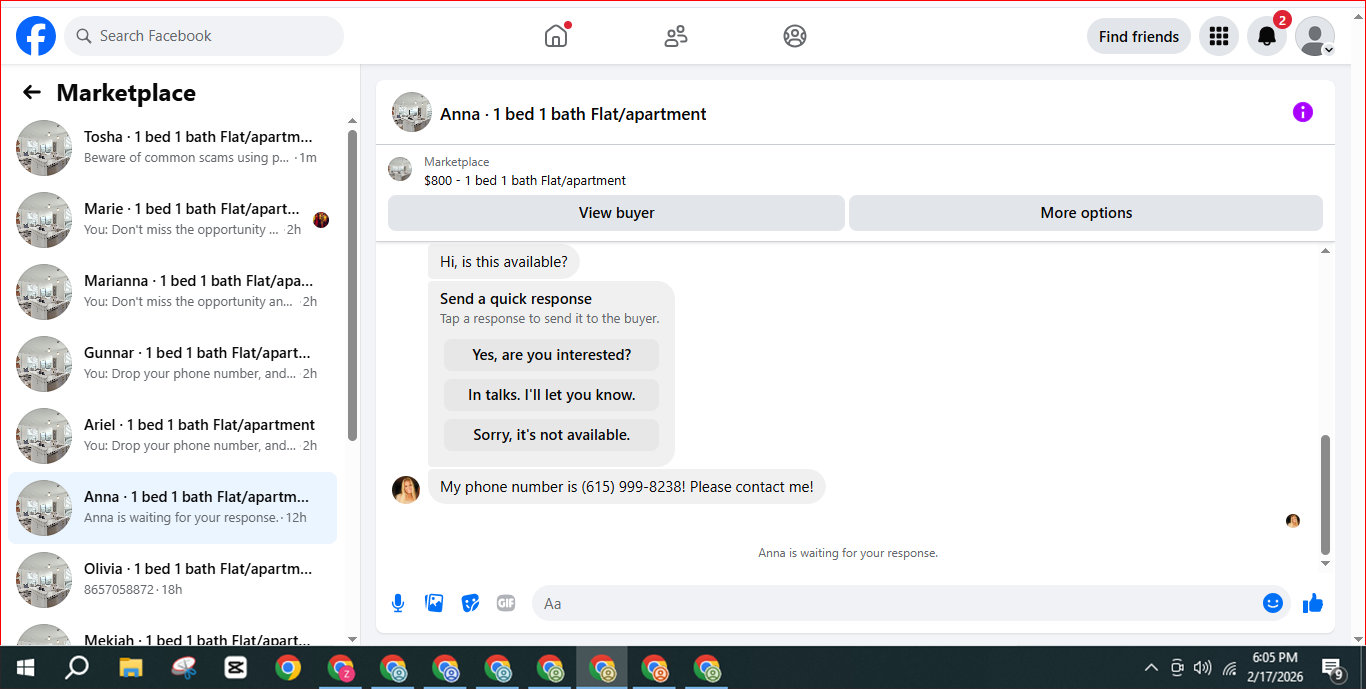Record a voice clip with microphone icon

[398, 603]
